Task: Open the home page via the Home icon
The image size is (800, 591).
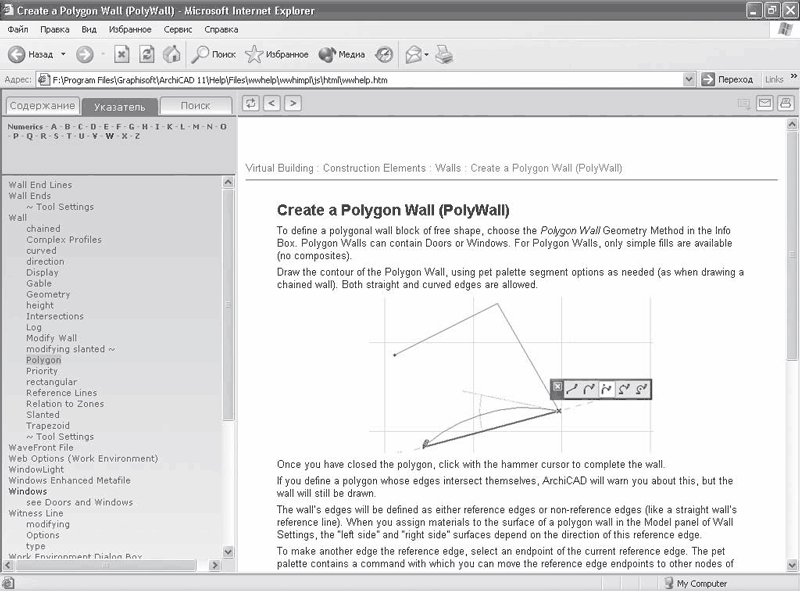Action: 170,53
